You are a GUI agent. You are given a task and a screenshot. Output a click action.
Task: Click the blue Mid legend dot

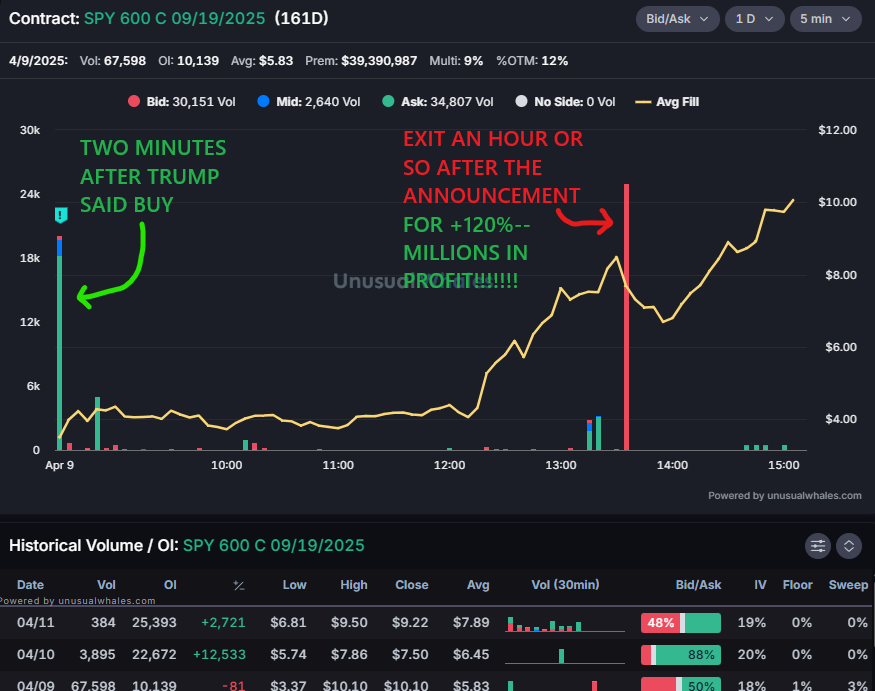(x=263, y=101)
